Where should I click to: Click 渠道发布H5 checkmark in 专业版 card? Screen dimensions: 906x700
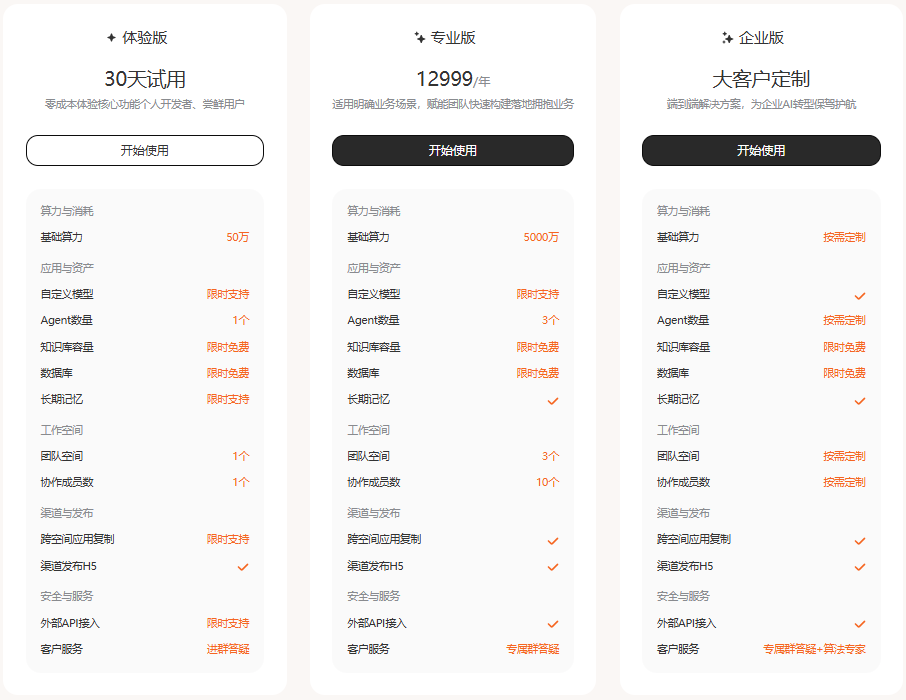tap(553, 567)
